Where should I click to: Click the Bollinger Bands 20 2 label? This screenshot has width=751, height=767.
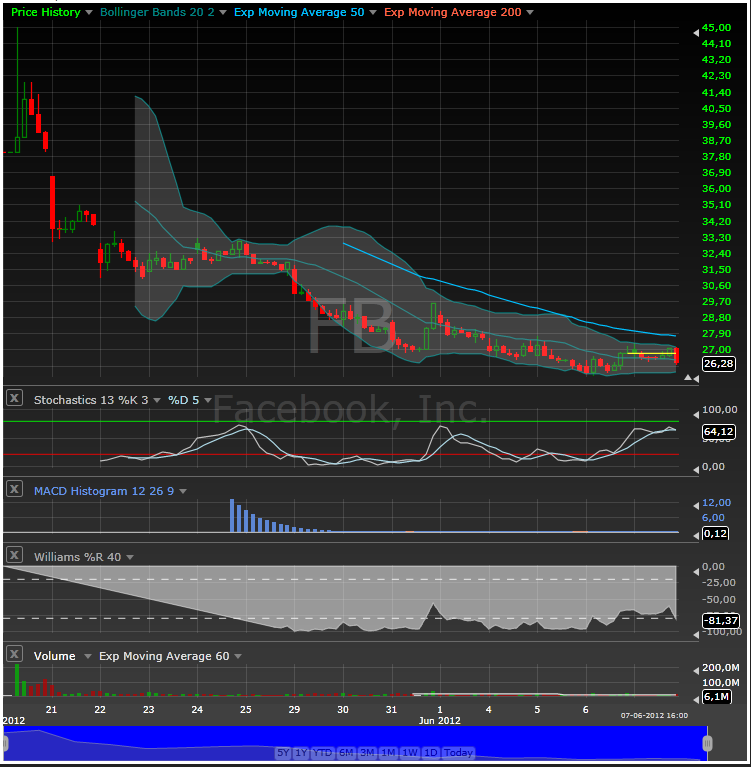tap(157, 12)
